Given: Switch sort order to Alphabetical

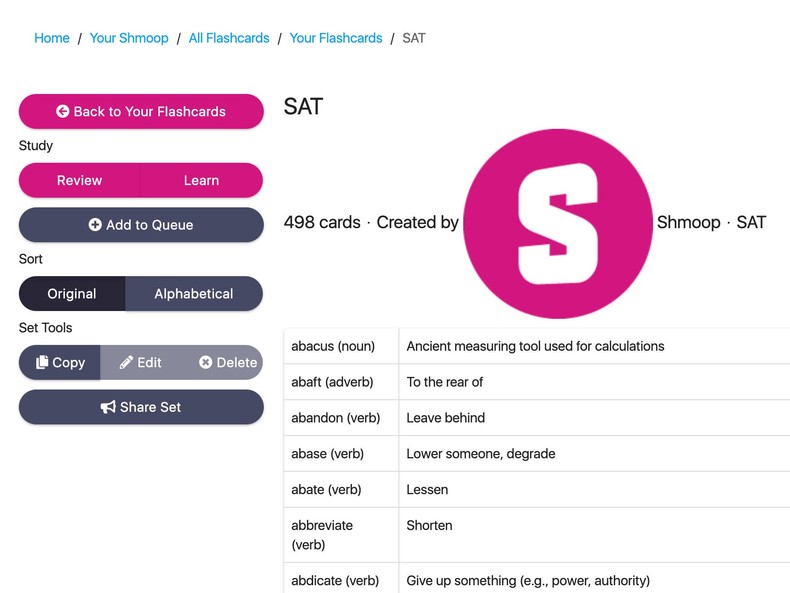Looking at the screenshot, I should click(x=194, y=294).
